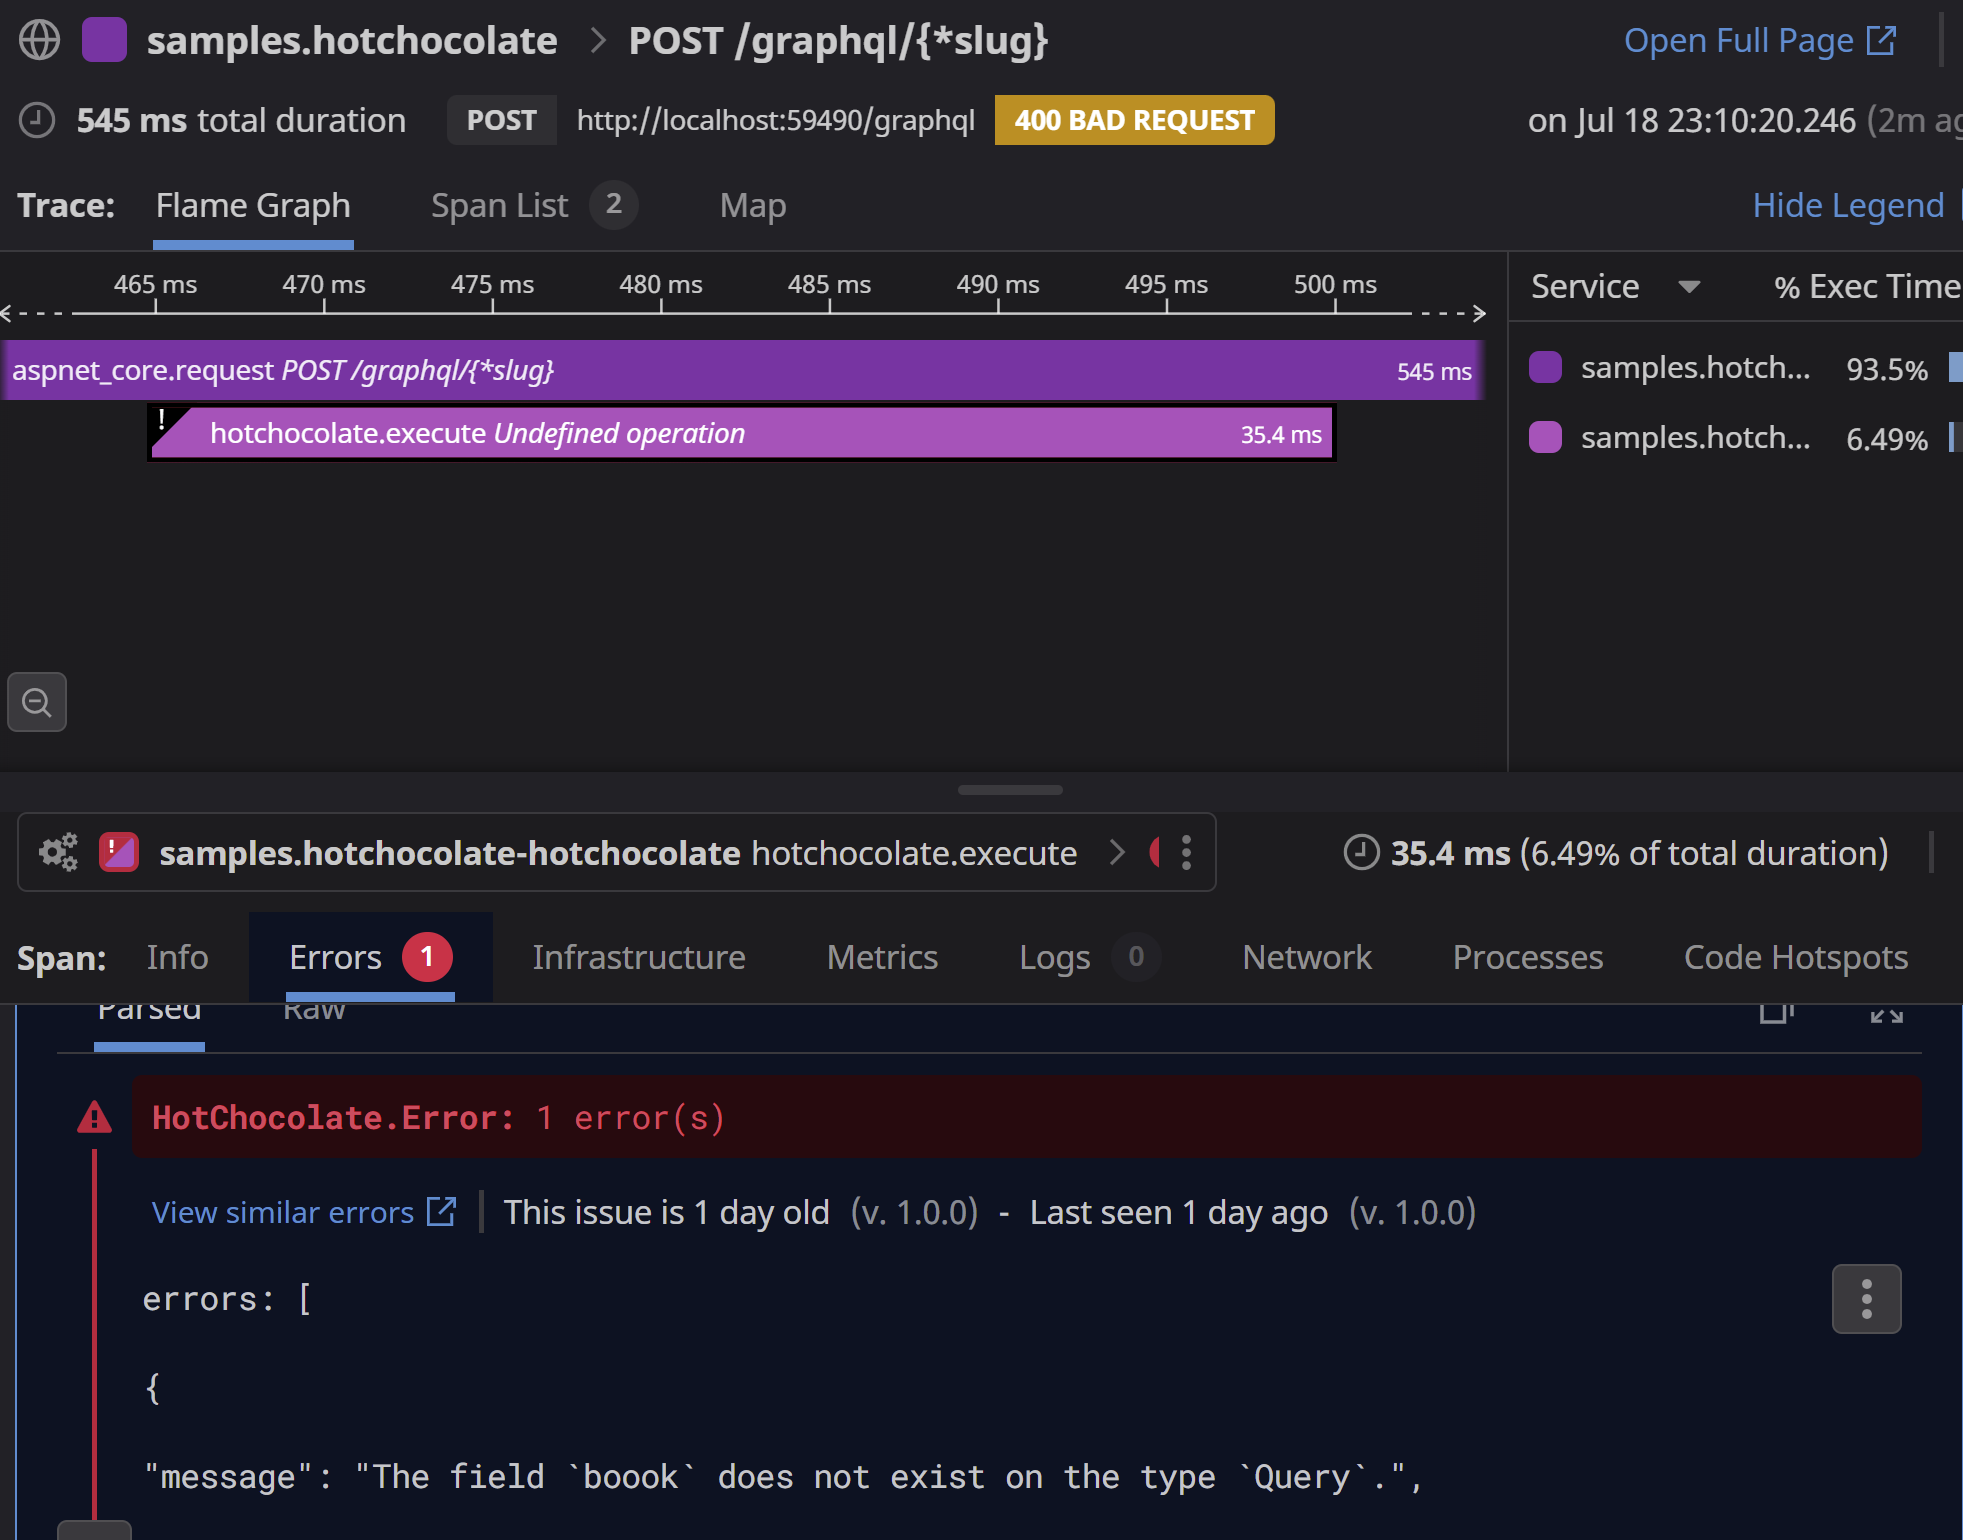Click the zoom out magnifier button

37,702
